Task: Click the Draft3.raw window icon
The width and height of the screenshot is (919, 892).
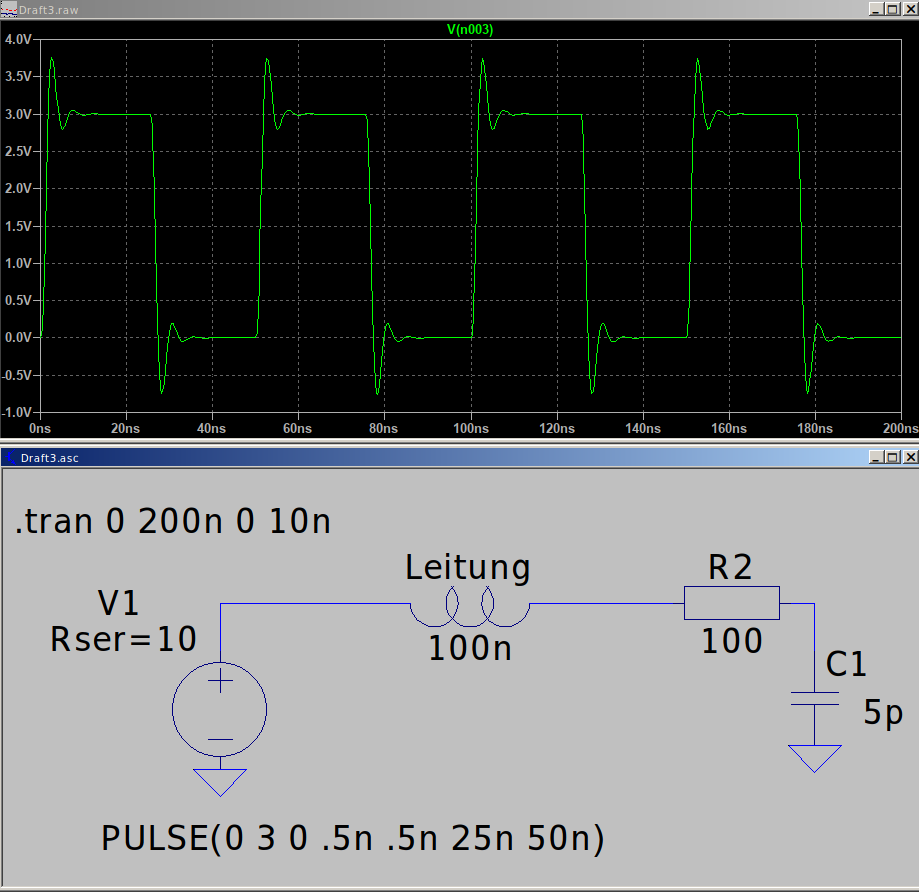Action: coord(10,8)
